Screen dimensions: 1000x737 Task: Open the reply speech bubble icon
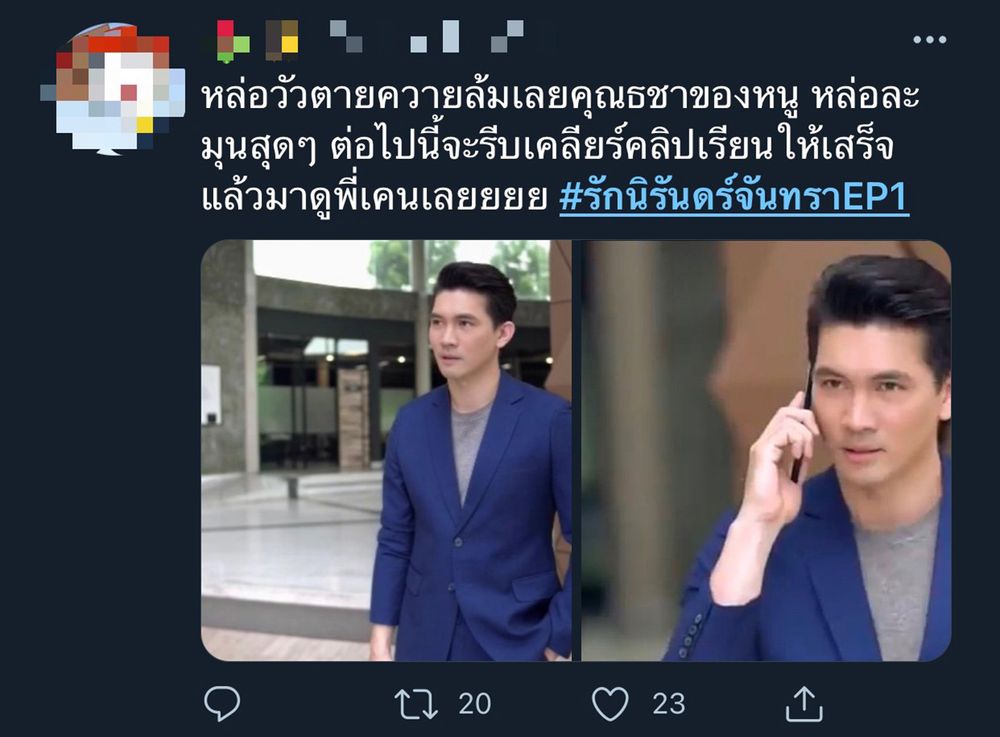point(222,704)
